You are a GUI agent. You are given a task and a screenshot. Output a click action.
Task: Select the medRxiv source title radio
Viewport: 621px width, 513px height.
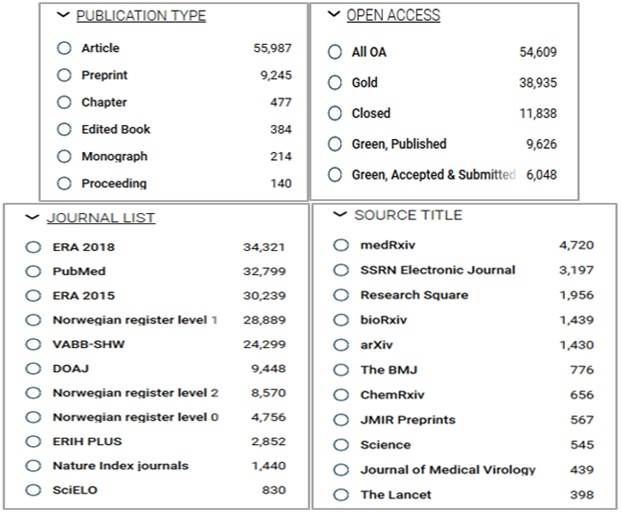341,245
